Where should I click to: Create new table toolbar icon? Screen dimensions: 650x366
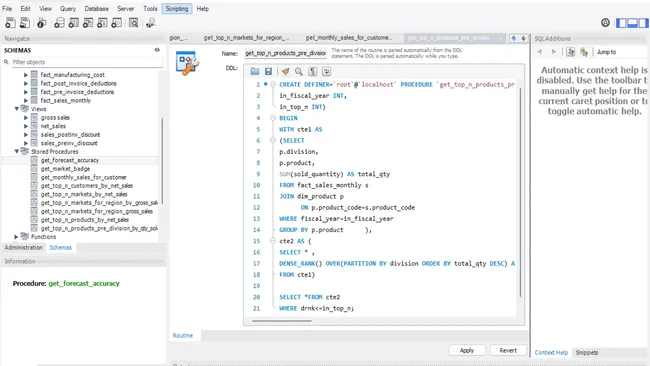74,23
